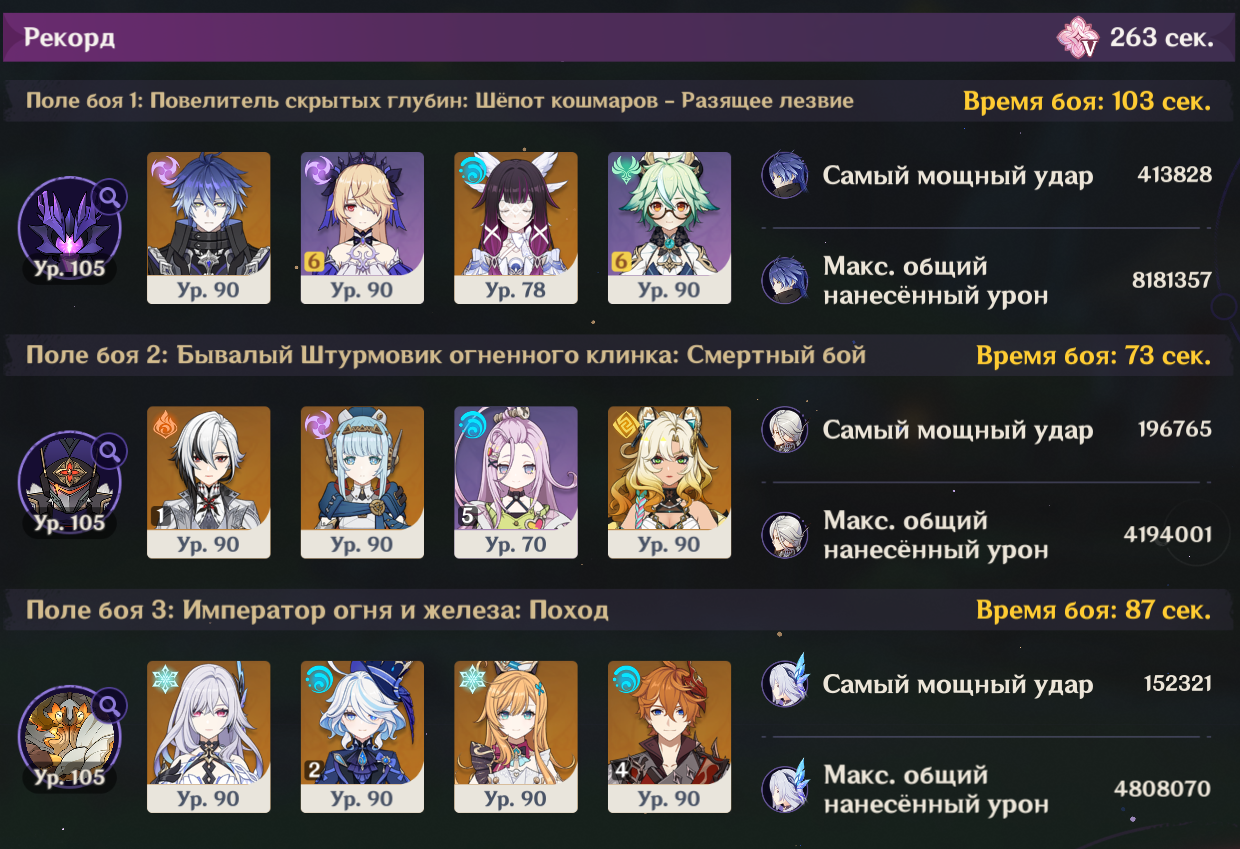Click the difficulty V badge near 263 сек.
This screenshot has height=849, width=1240.
[1078, 38]
